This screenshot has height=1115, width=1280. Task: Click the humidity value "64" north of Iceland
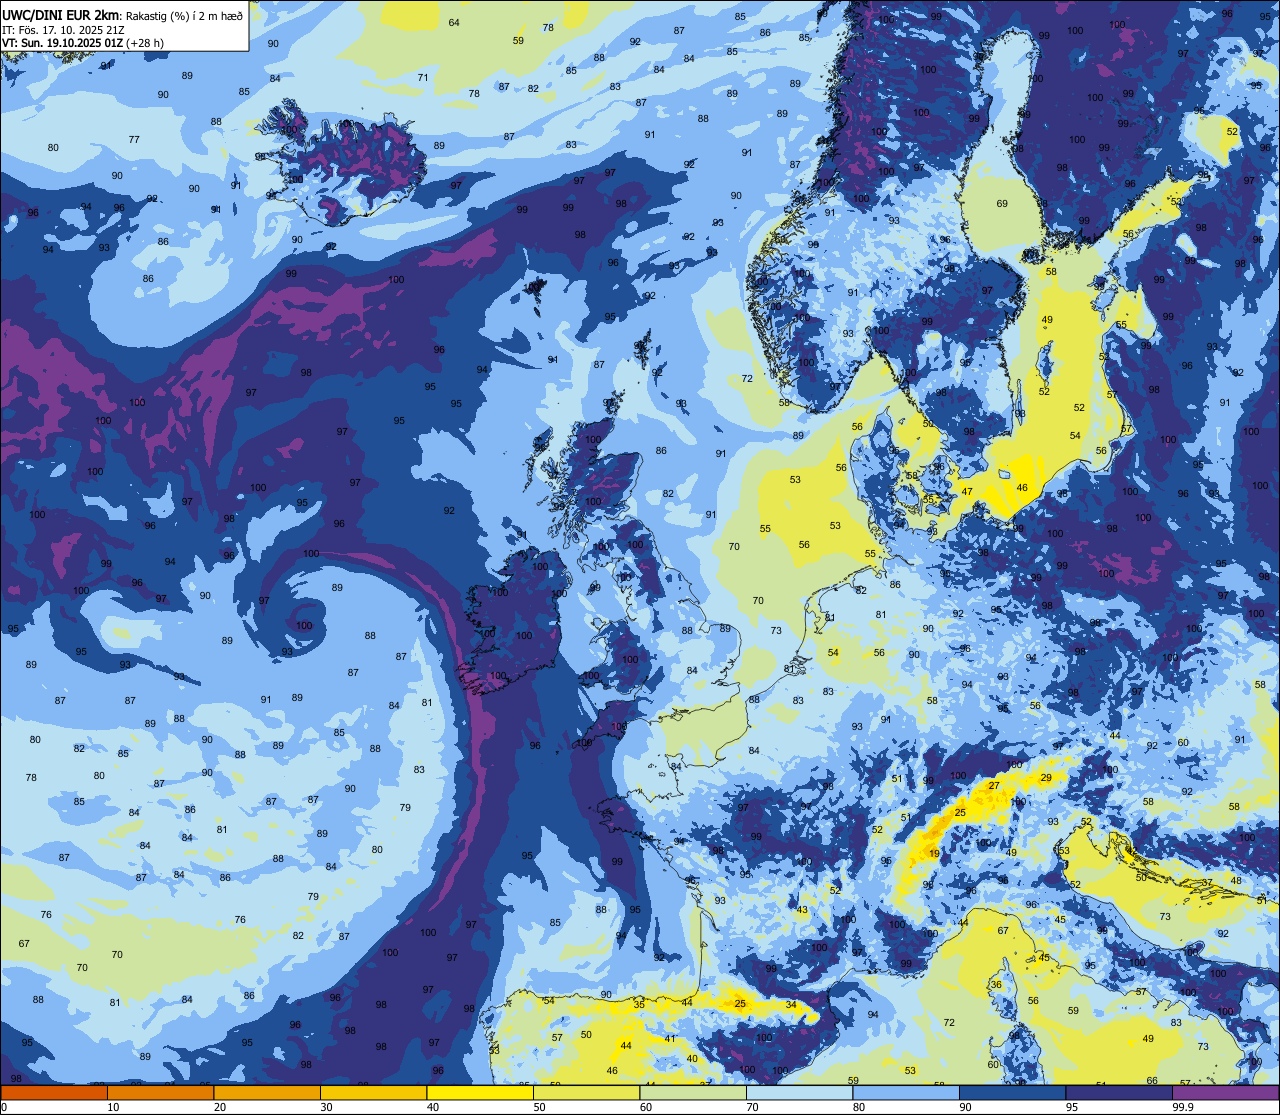454,22
